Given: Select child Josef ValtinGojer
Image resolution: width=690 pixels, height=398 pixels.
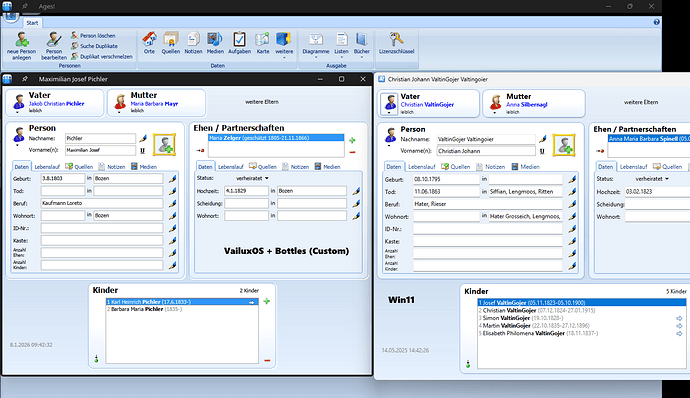Looking at the screenshot, I should pos(582,302).
